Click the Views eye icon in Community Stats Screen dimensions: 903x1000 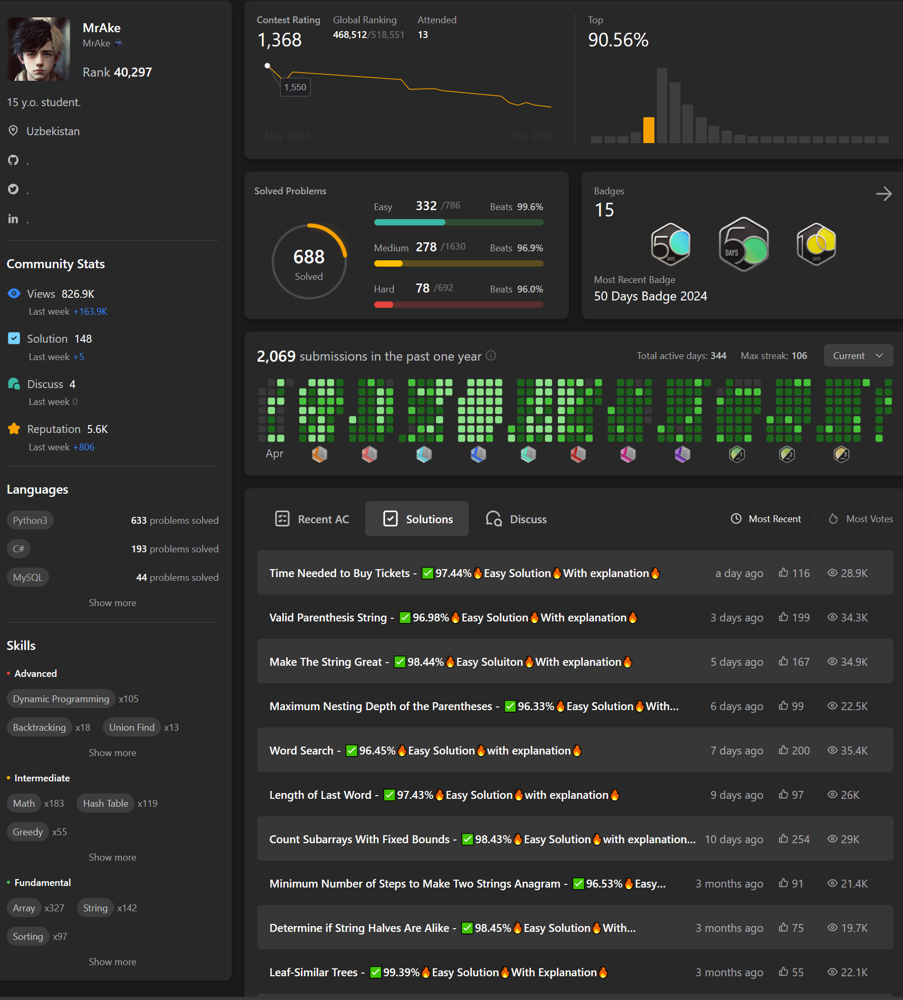14,294
